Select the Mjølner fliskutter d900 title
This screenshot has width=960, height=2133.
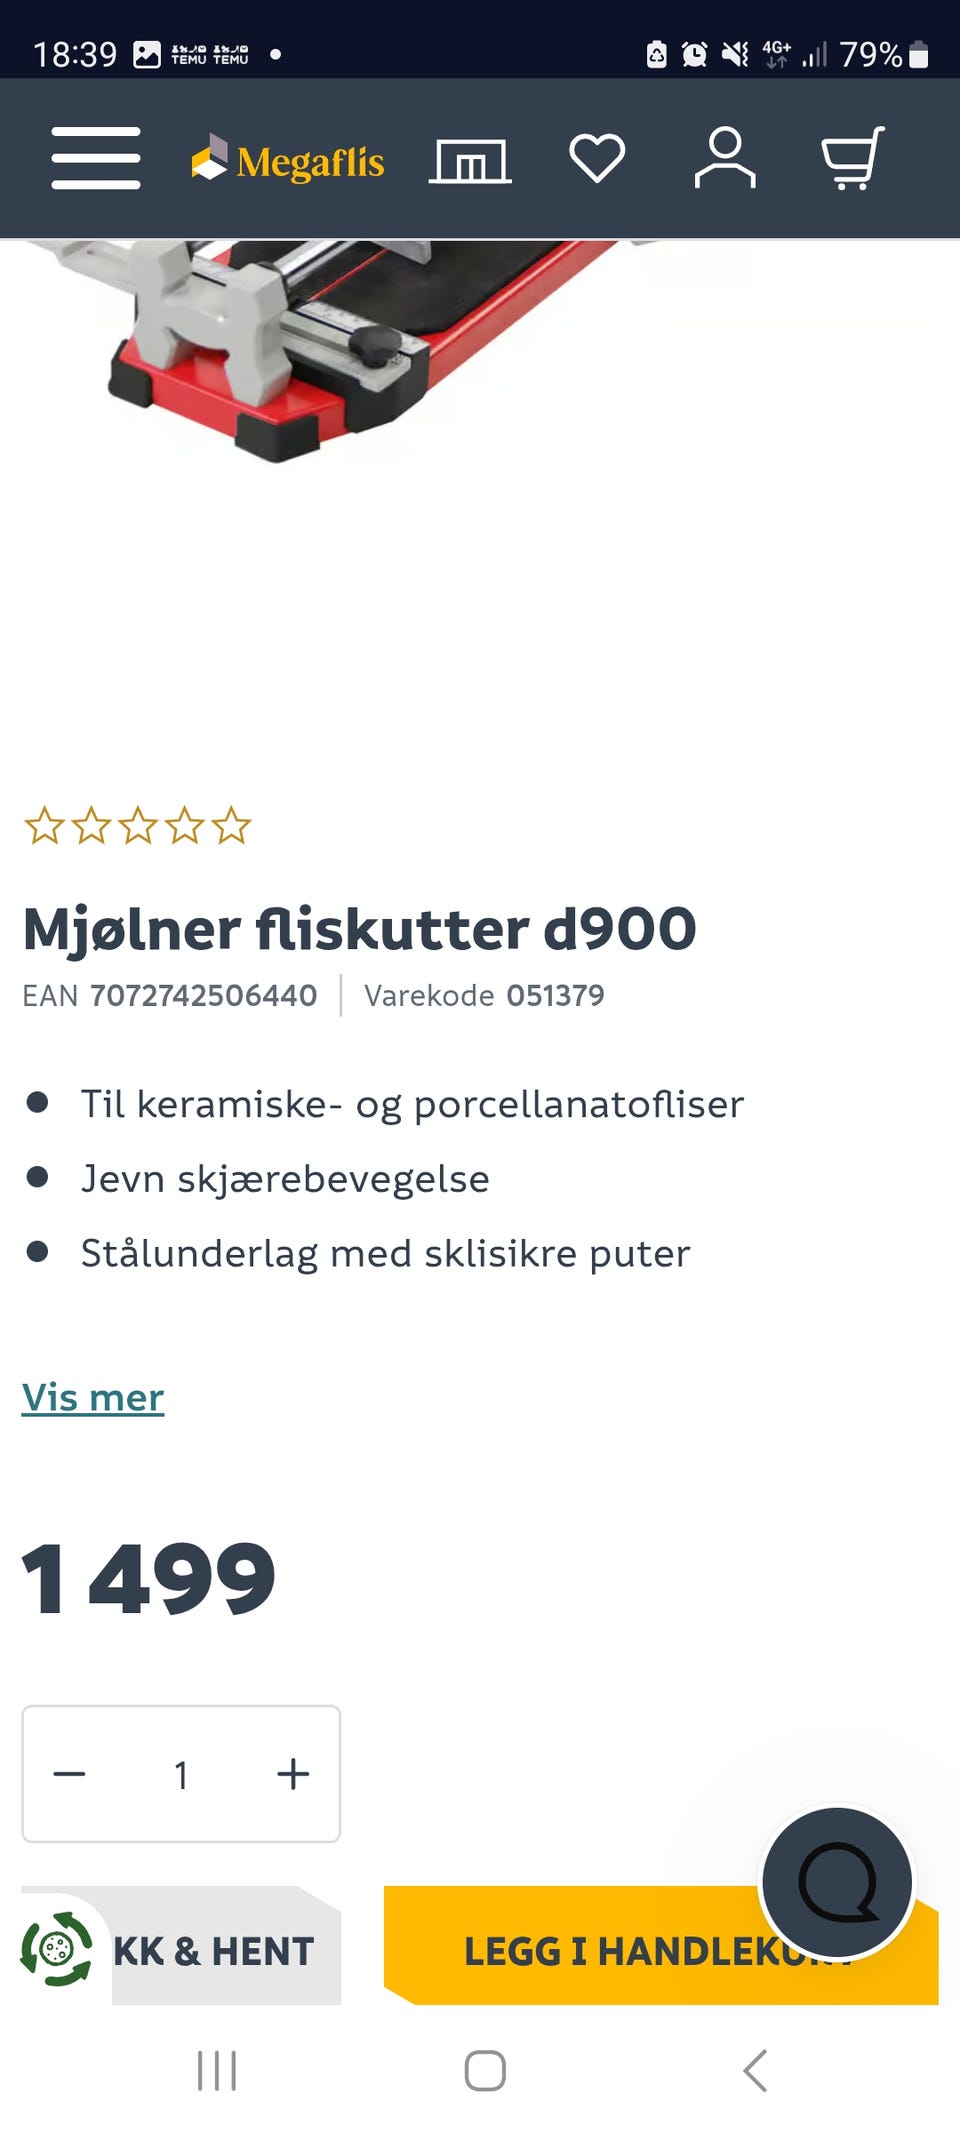point(360,927)
